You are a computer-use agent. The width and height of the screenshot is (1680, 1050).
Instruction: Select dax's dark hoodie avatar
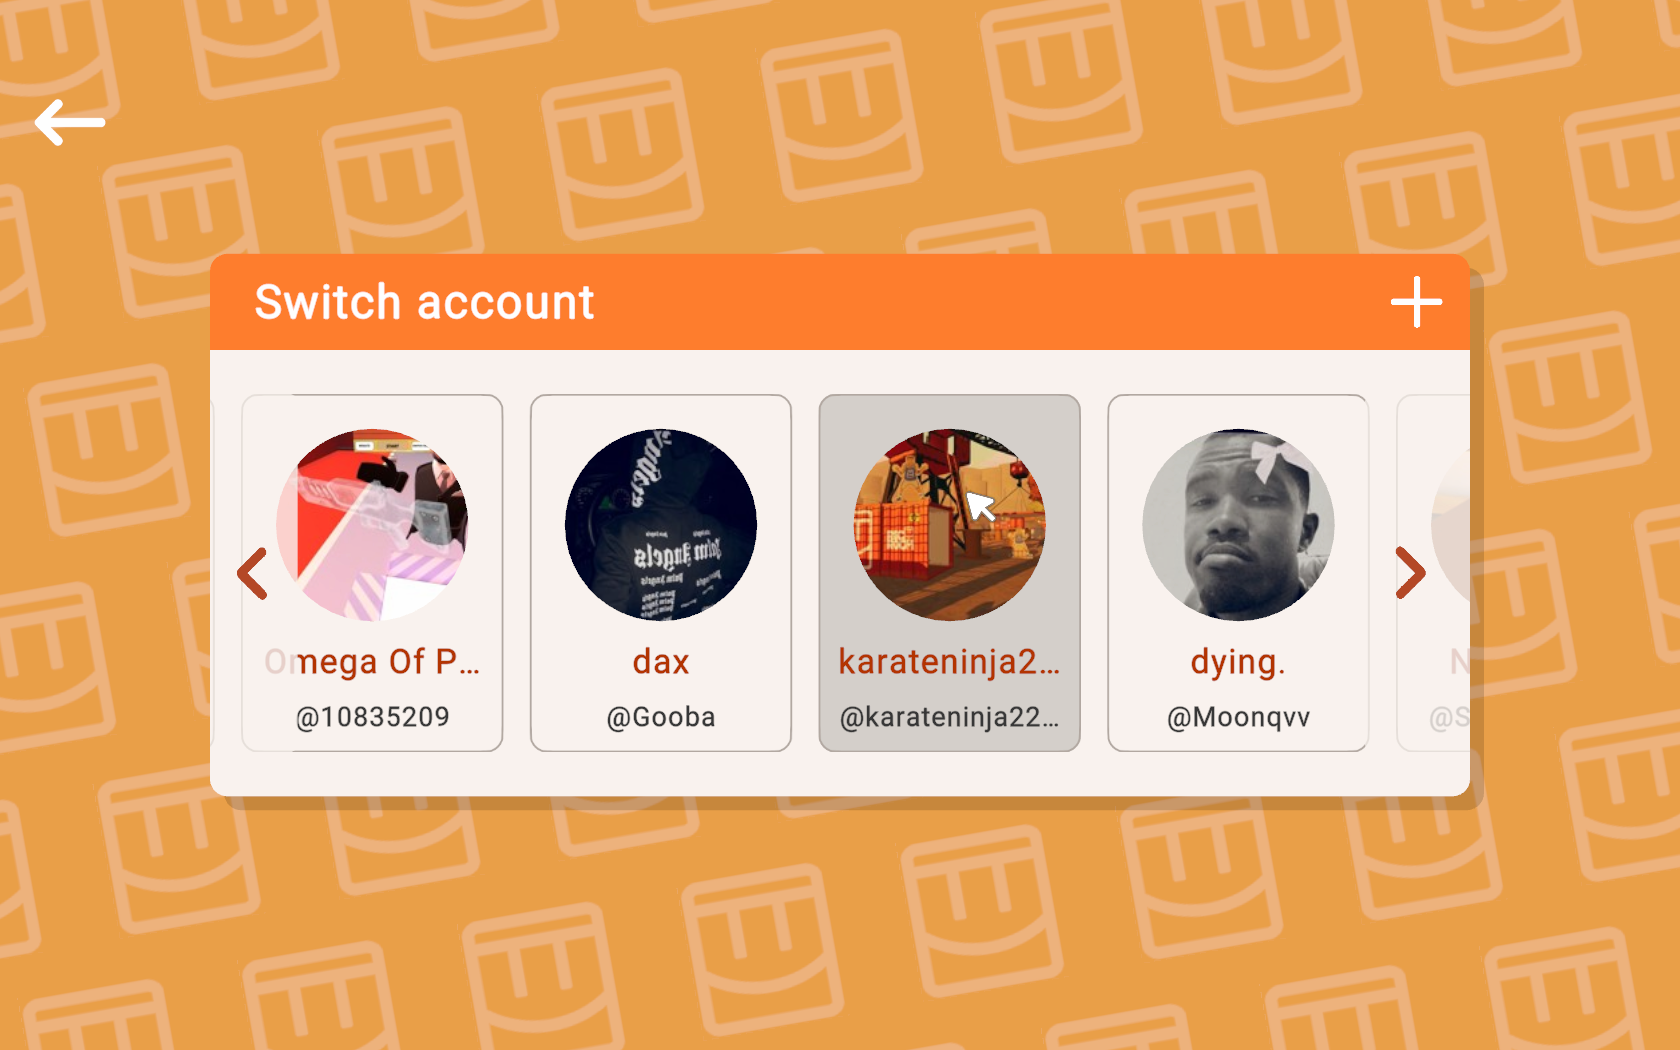tap(661, 525)
